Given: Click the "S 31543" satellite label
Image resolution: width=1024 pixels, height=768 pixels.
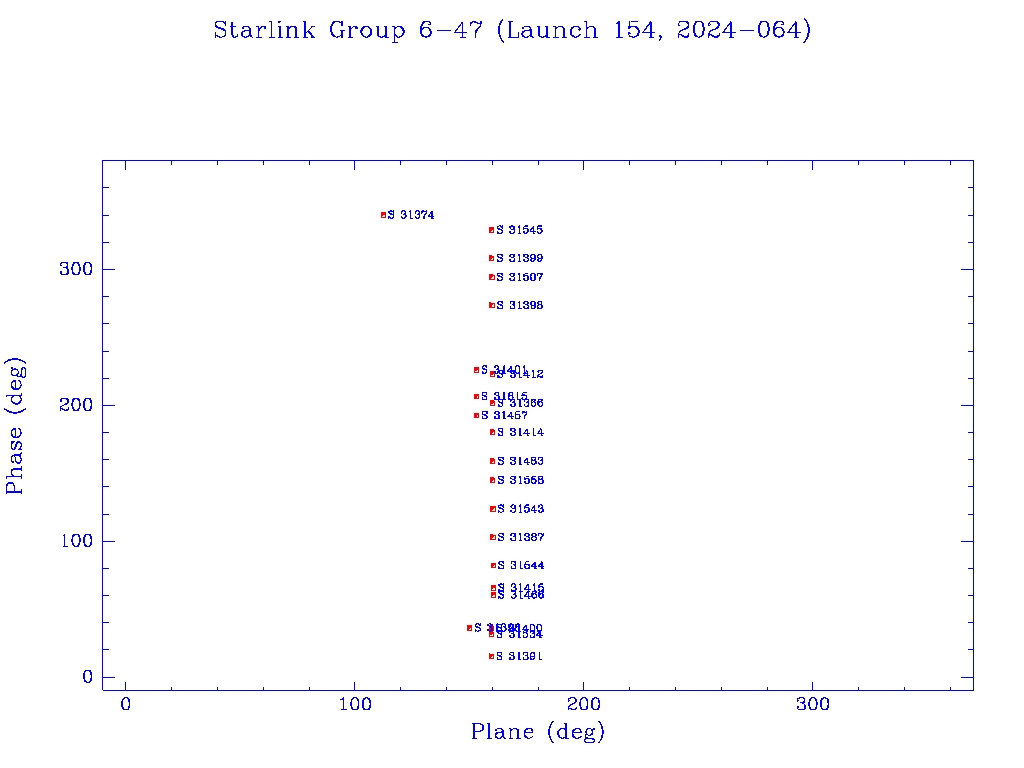Looking at the screenshot, I should (520, 509).
